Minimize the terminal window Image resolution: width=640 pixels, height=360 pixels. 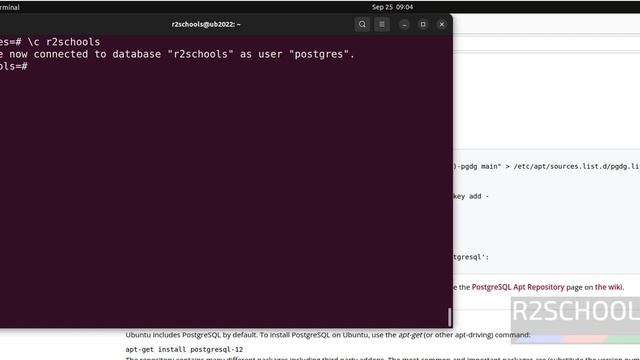click(404, 24)
